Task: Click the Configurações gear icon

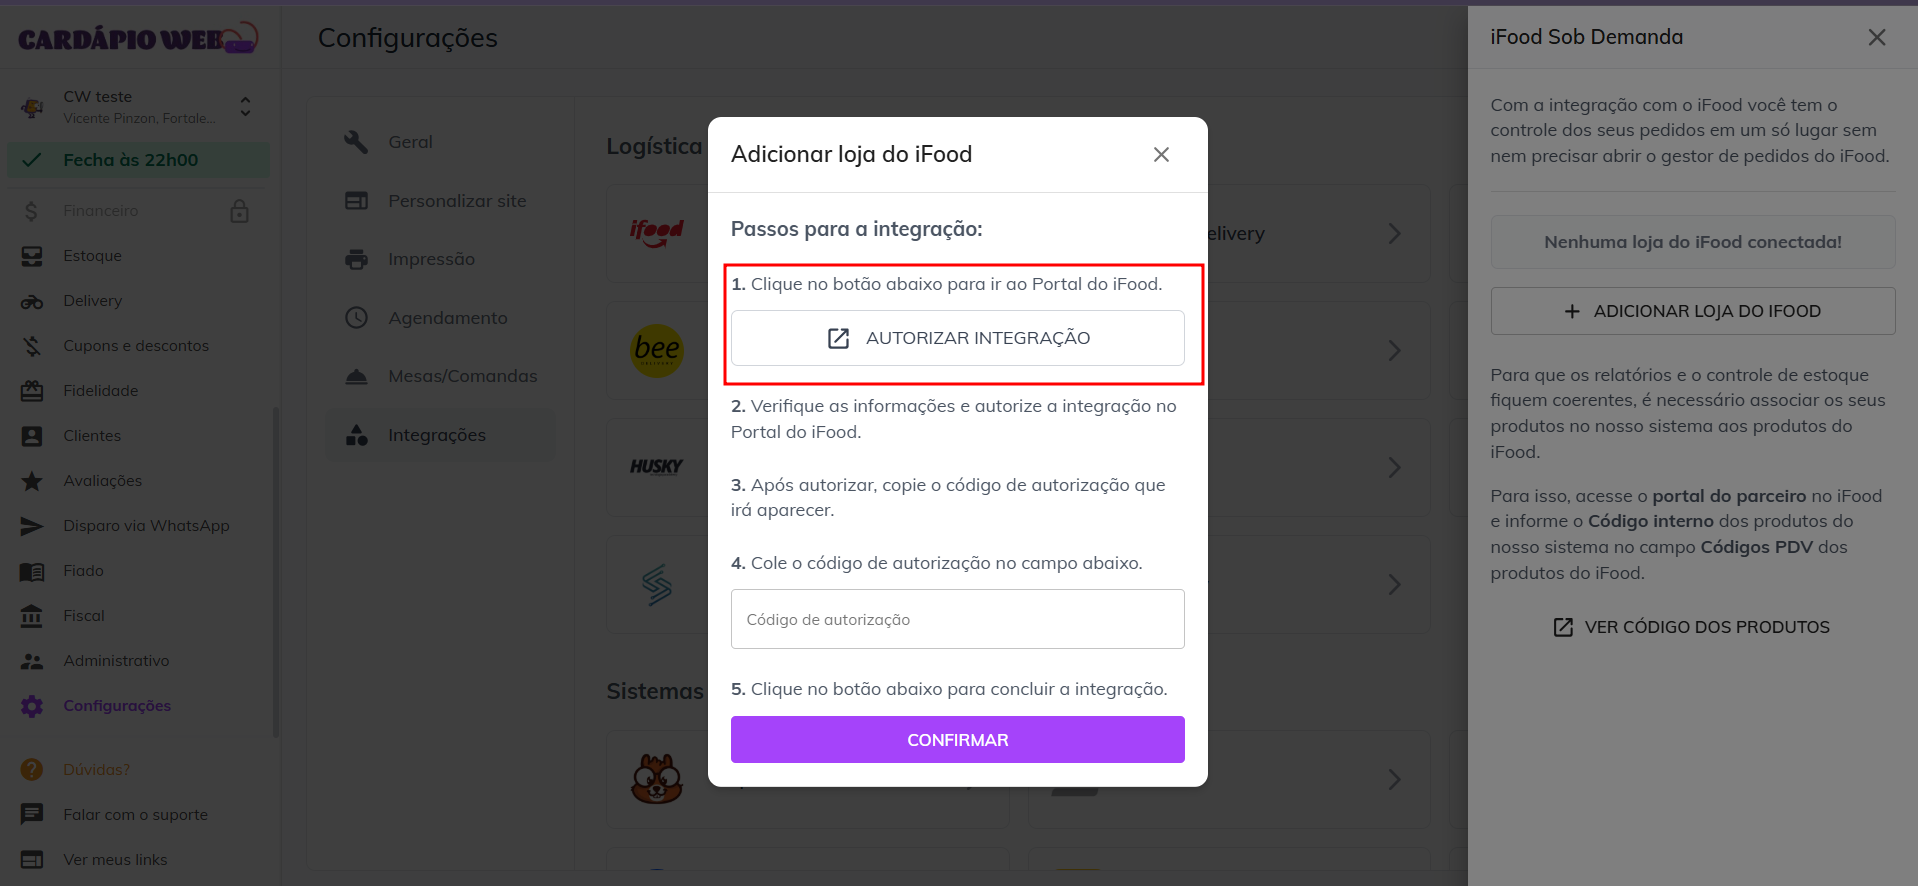Action: 32,706
